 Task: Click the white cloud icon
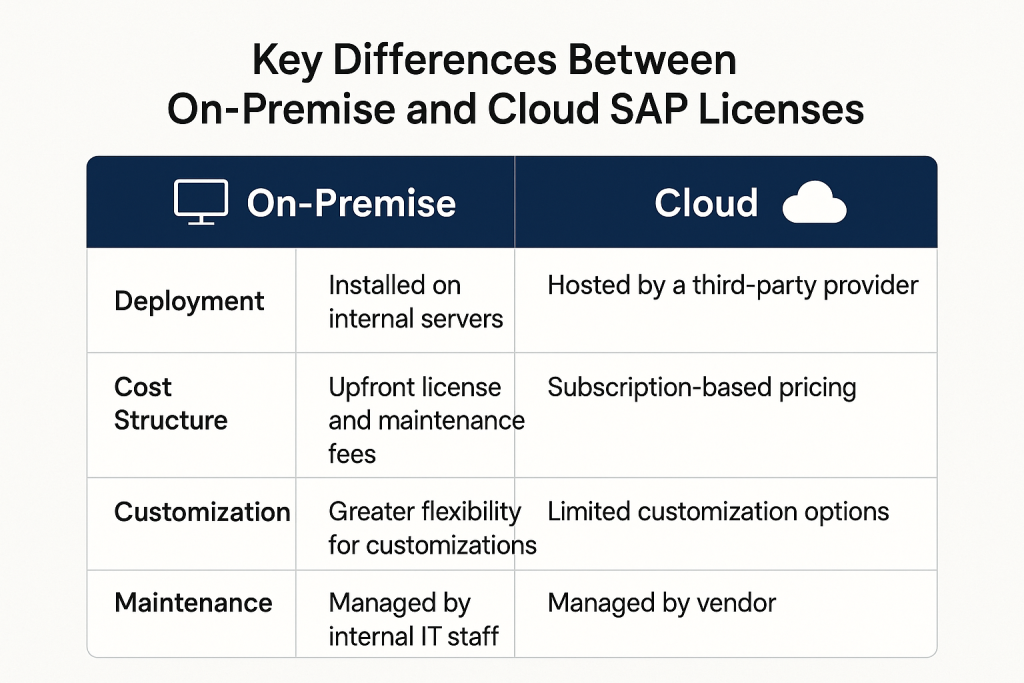coord(814,202)
